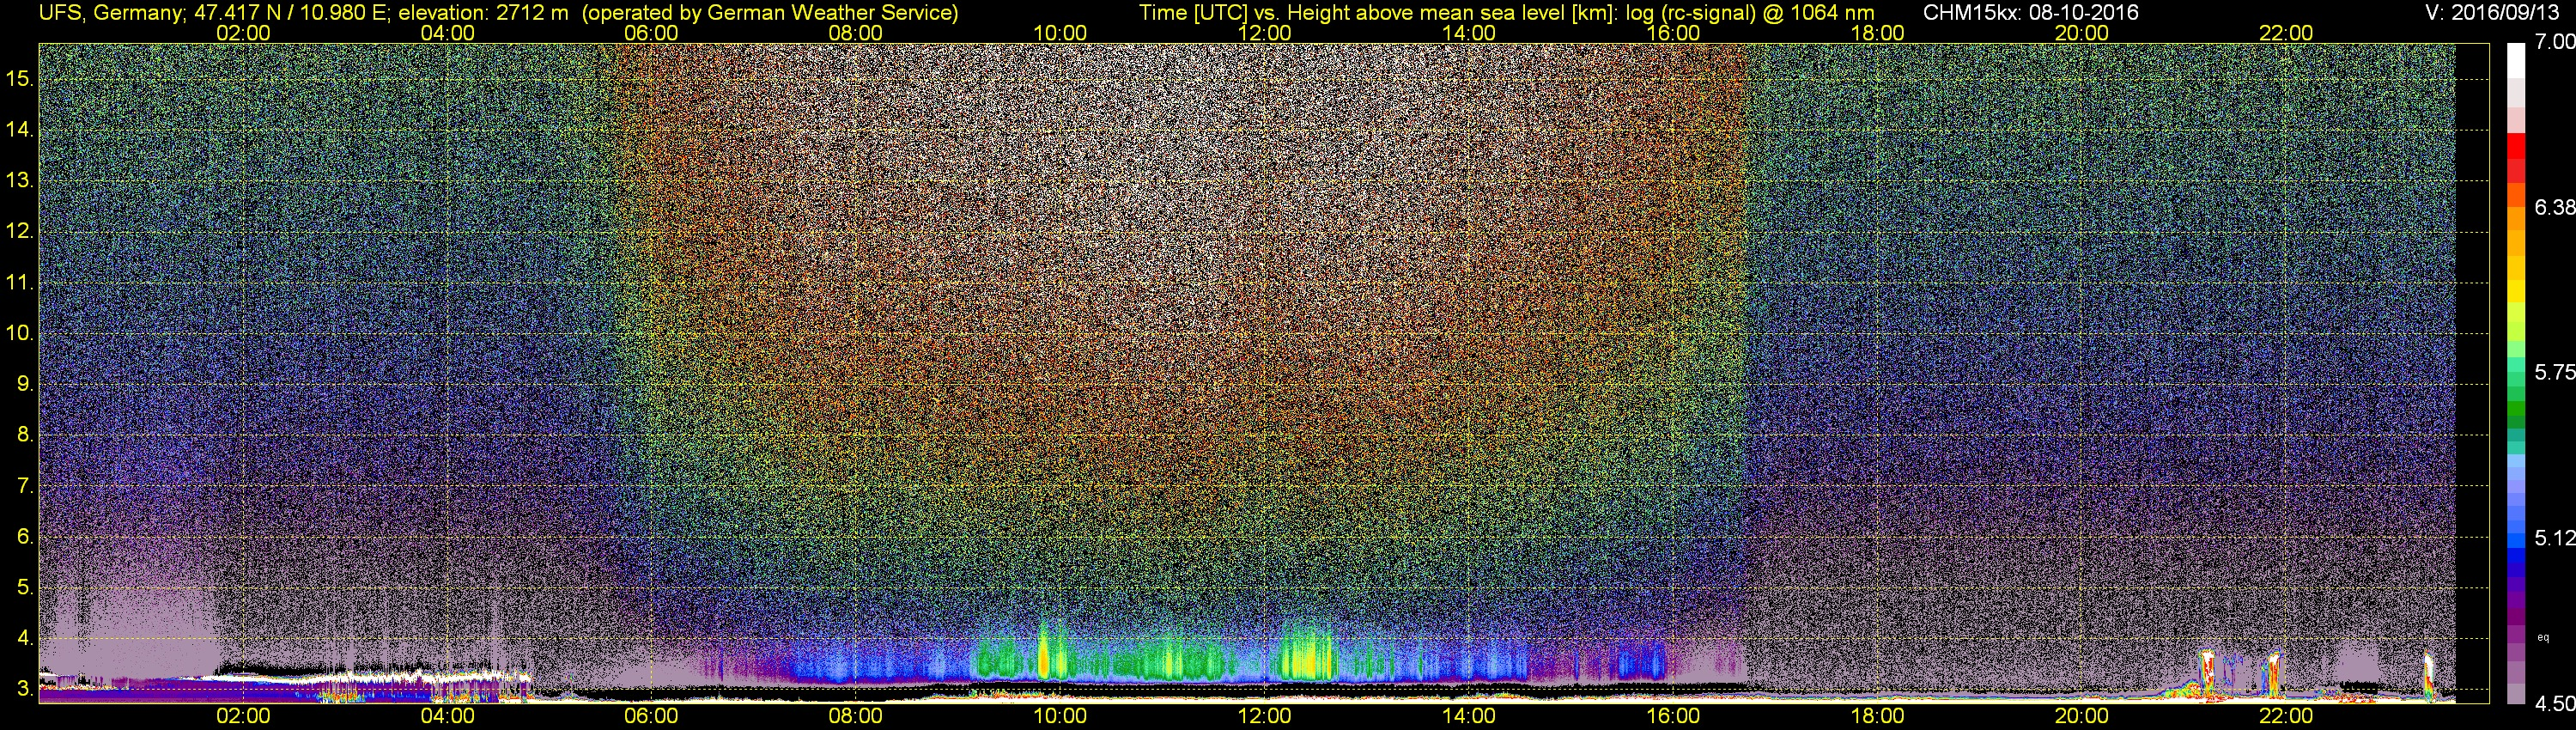Click the height axis label "8."
The image size is (2576, 730).
pos(24,435)
